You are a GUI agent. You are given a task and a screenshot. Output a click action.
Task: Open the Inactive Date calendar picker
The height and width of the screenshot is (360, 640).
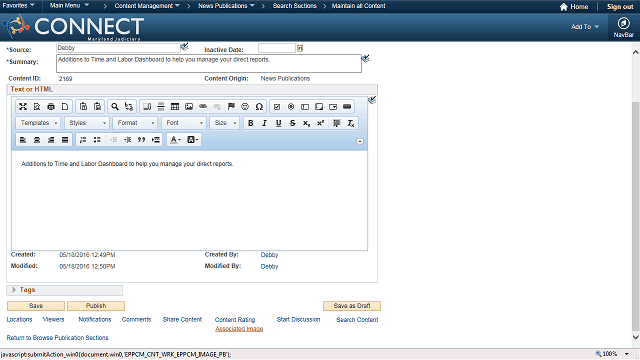(x=300, y=48)
